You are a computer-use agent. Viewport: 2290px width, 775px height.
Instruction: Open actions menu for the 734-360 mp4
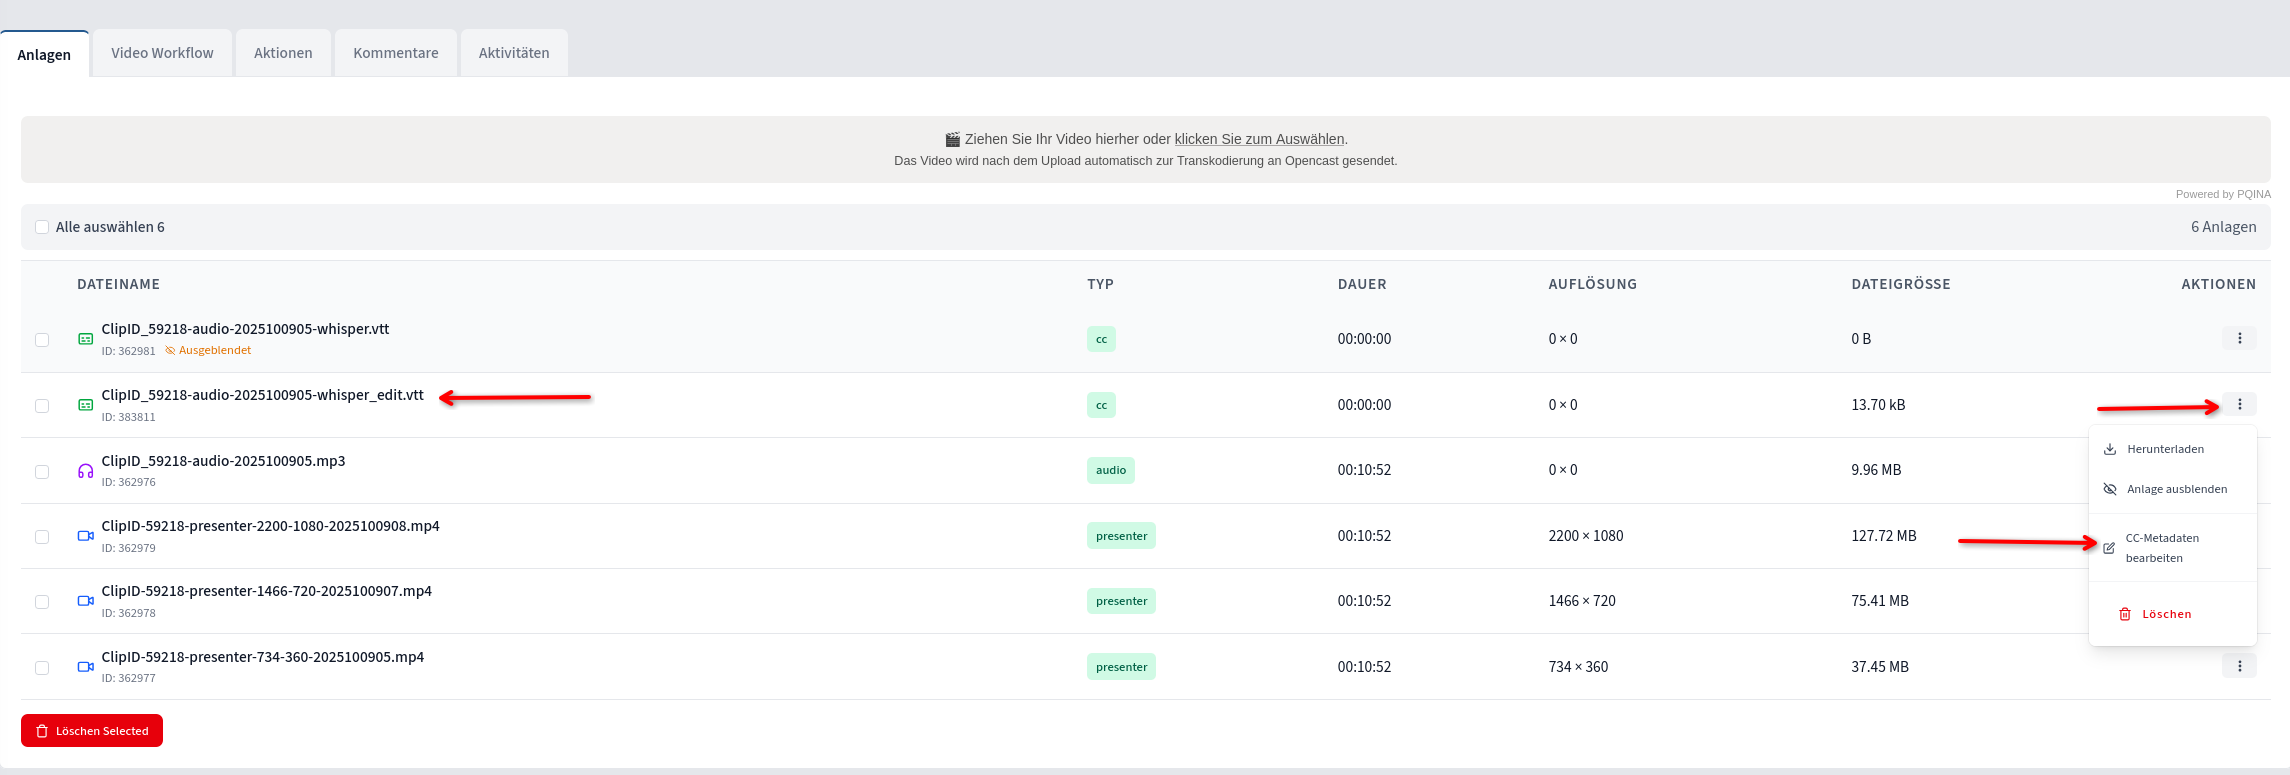(x=2239, y=666)
